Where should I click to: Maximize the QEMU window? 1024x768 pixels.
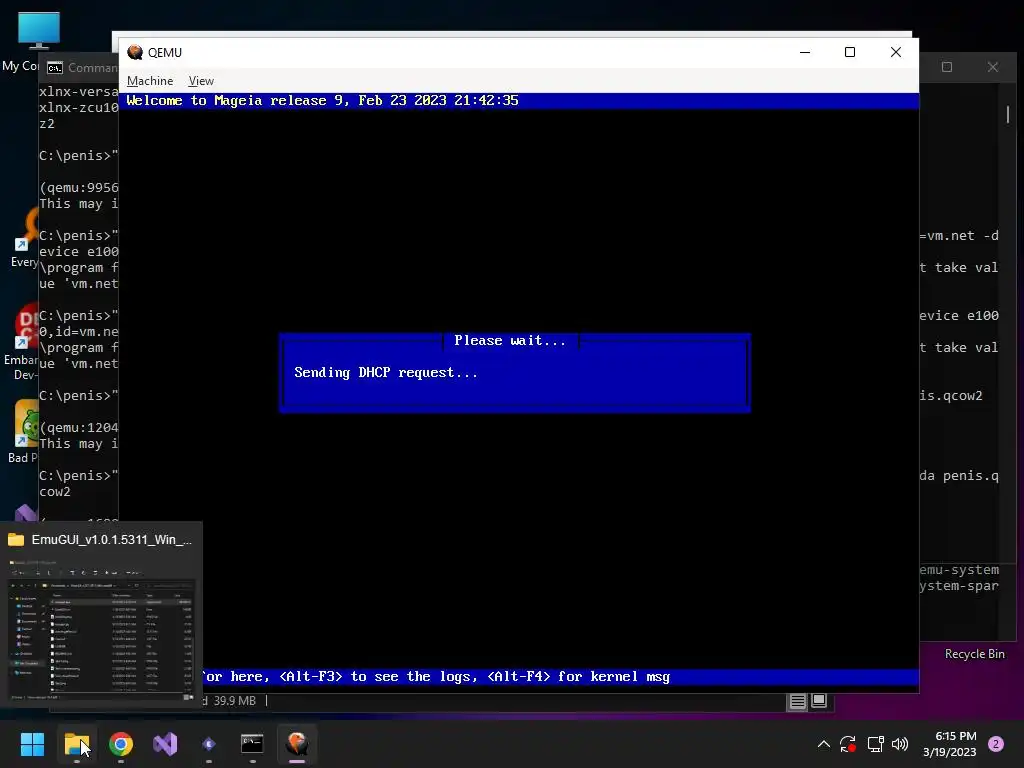[x=850, y=52]
